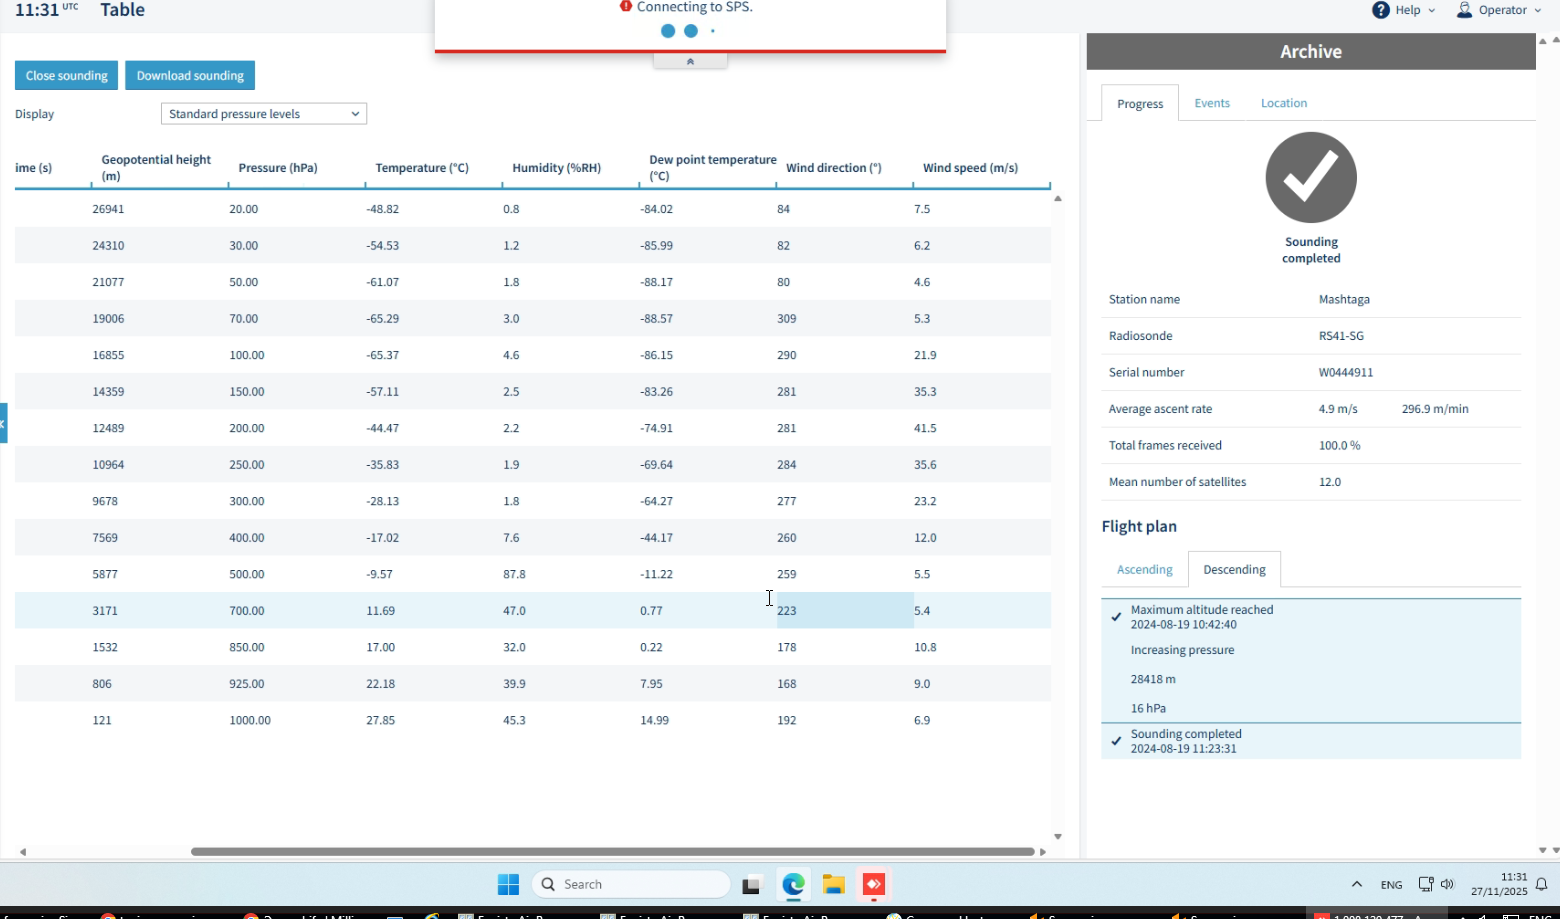Viewport: 1560px width, 919px height.
Task: Click the table's scroll up arrow
Action: point(1058,198)
